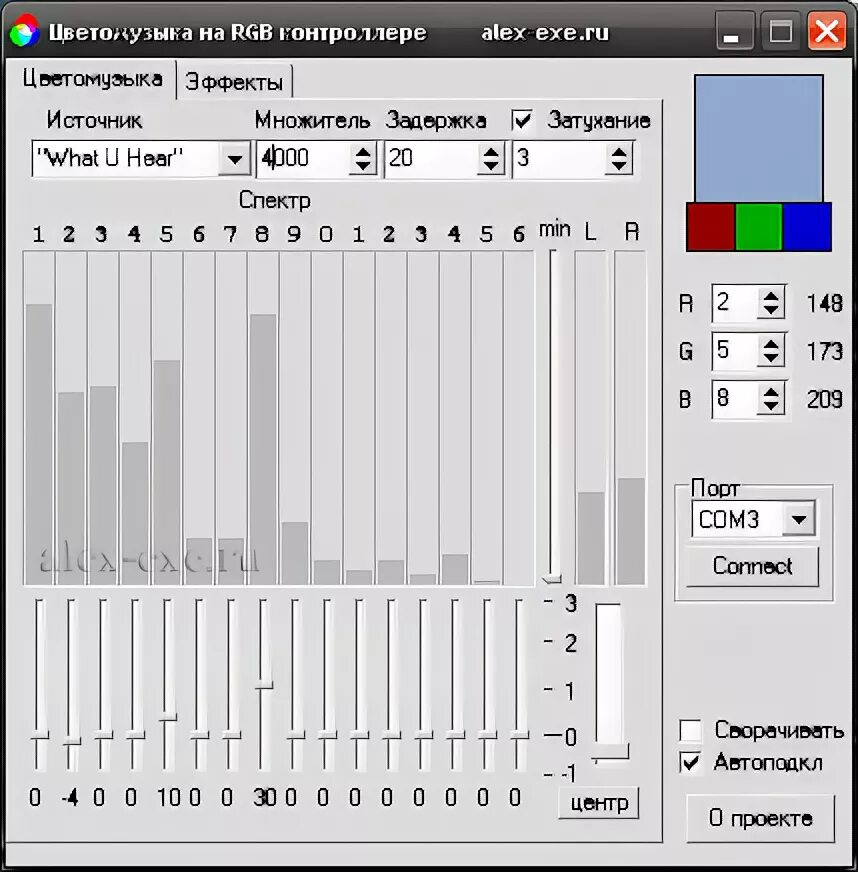This screenshot has width=858, height=872.
Task: Open the Источник 'What U Hear' dropdown
Action: point(235,160)
